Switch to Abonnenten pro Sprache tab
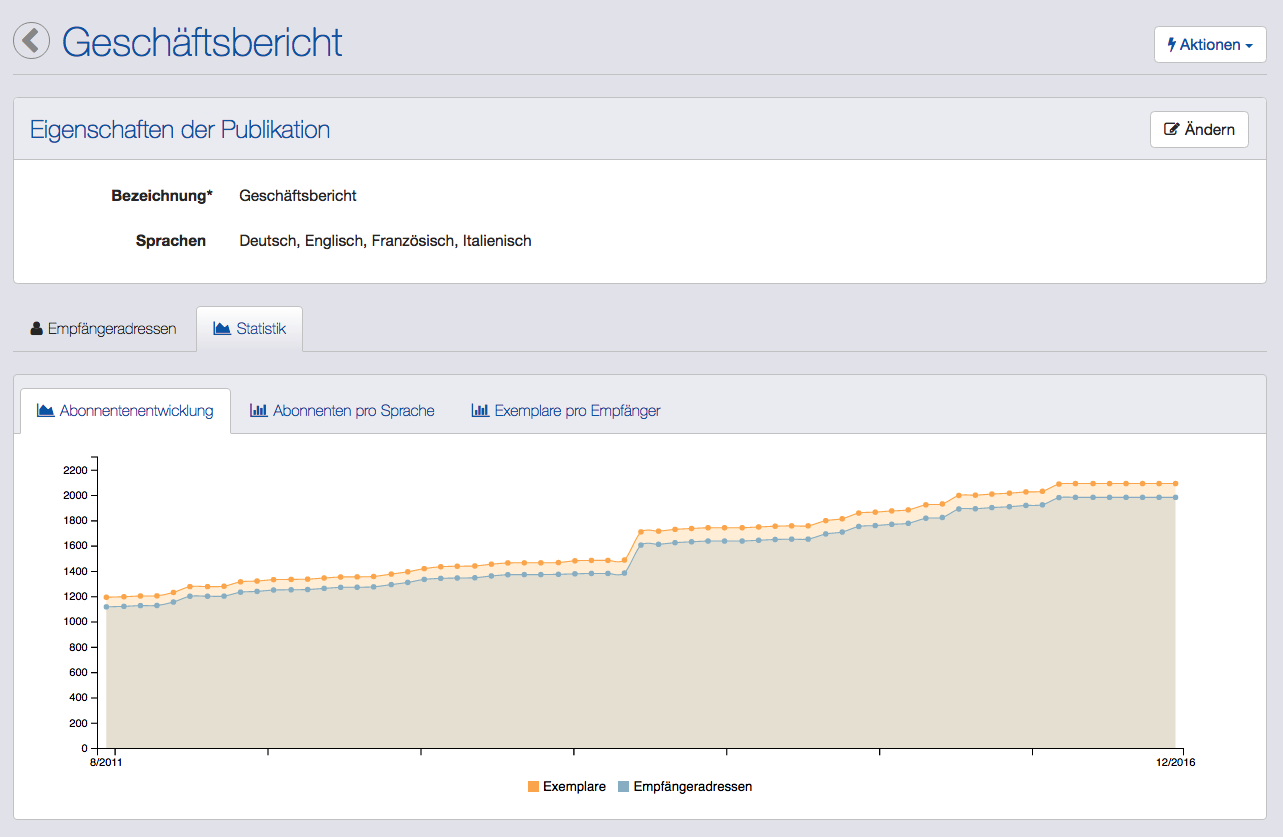Screen dimensions: 1283x837 point(342,411)
